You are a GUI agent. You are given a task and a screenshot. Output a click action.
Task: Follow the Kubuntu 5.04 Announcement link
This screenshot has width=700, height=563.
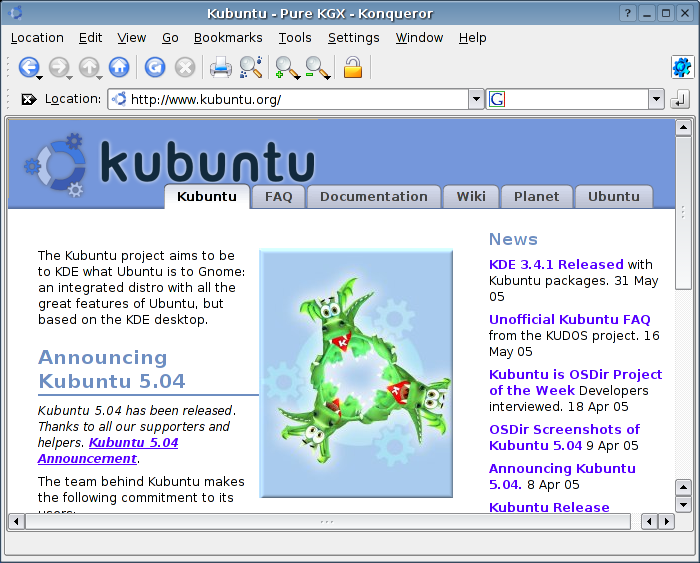(108, 450)
